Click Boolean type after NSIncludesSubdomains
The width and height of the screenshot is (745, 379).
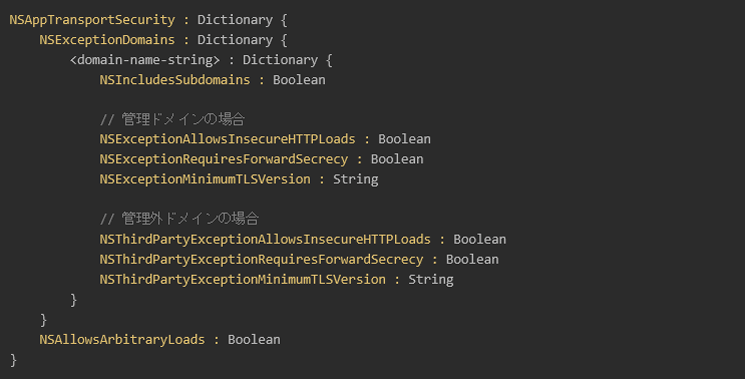[299, 80]
